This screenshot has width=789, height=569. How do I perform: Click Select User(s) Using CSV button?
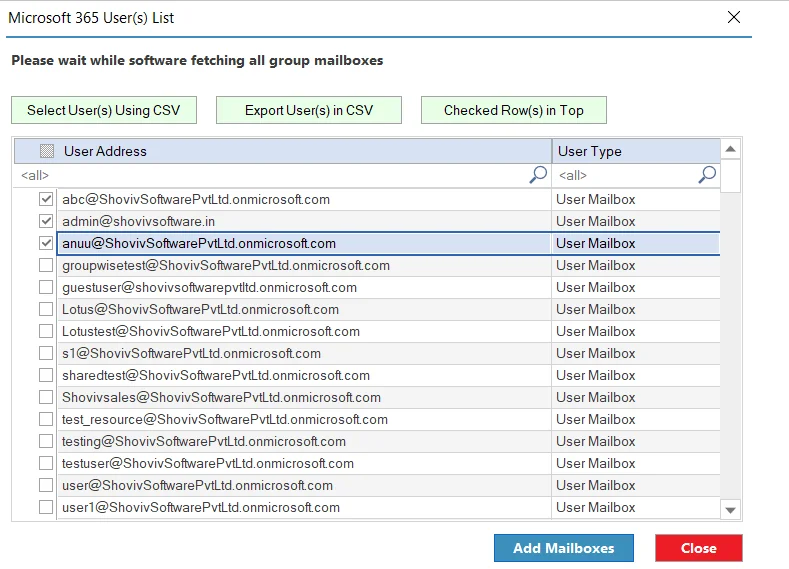coord(104,110)
